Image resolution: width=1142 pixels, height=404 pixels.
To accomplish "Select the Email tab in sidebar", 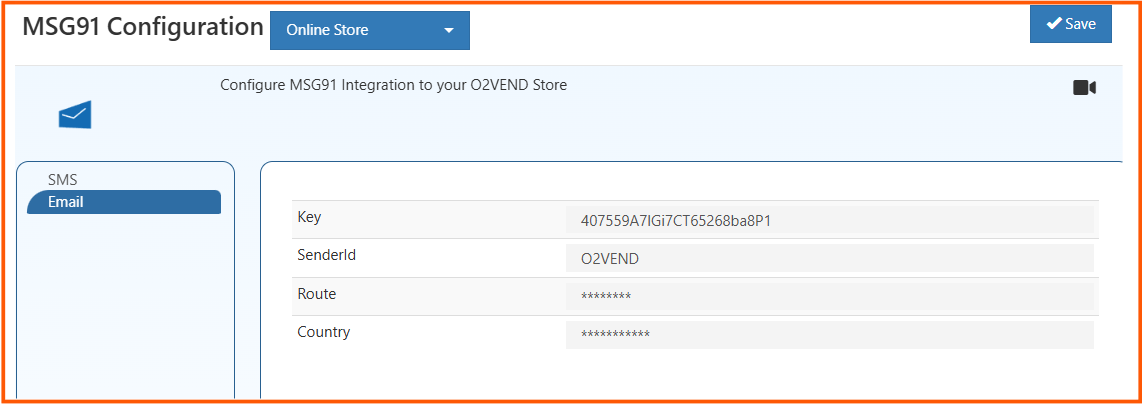I will (x=124, y=202).
